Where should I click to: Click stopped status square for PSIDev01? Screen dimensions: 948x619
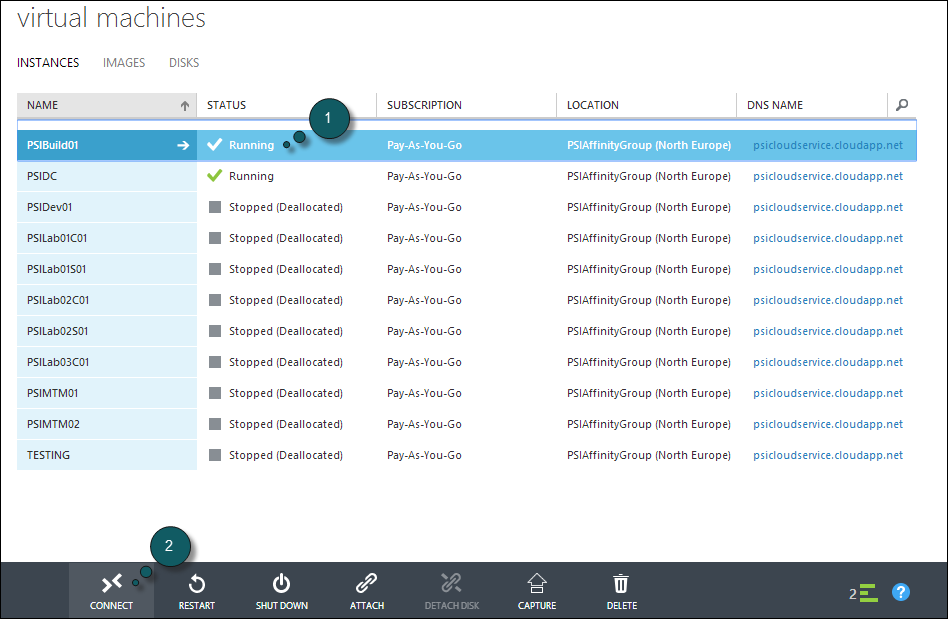tap(215, 207)
